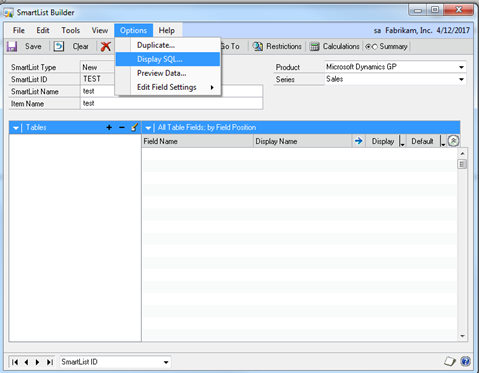Click the Clear button label
The image size is (479, 373).
click(x=81, y=46)
